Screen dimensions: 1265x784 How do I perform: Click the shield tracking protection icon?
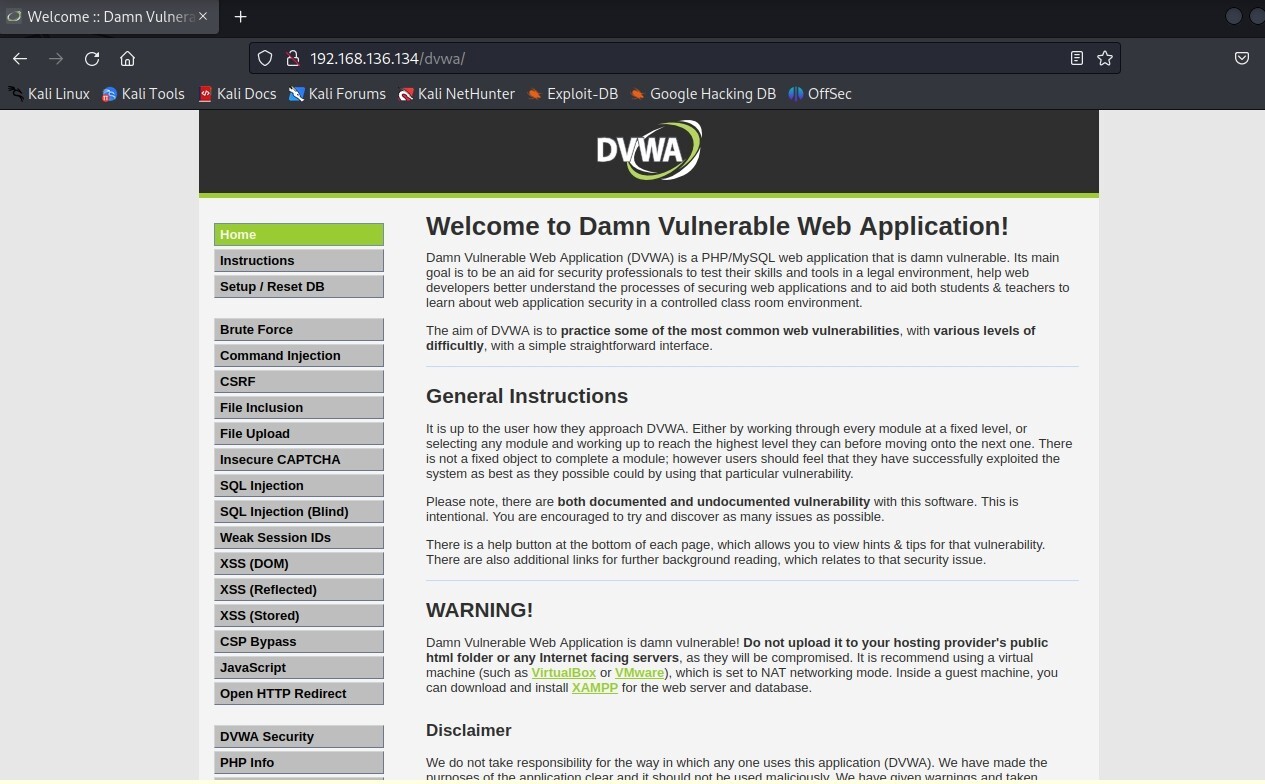[x=265, y=58]
